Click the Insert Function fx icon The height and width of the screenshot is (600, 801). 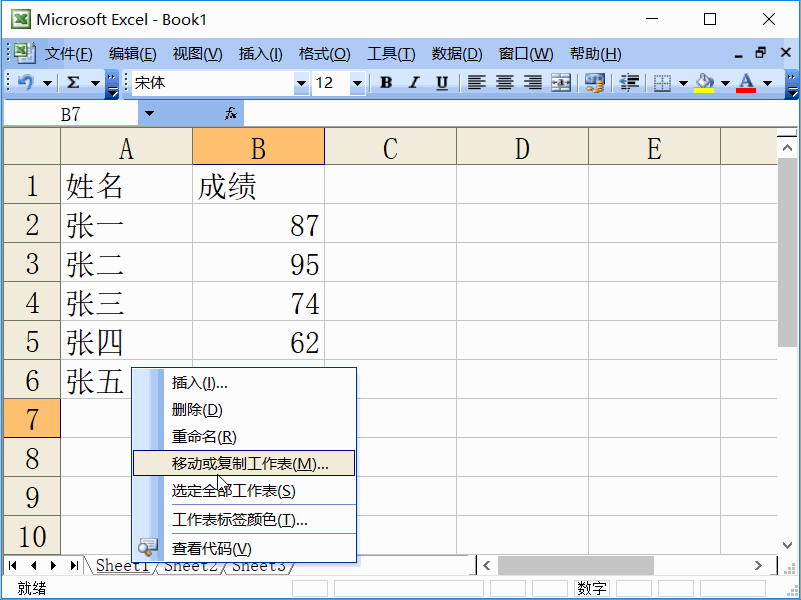(231, 113)
